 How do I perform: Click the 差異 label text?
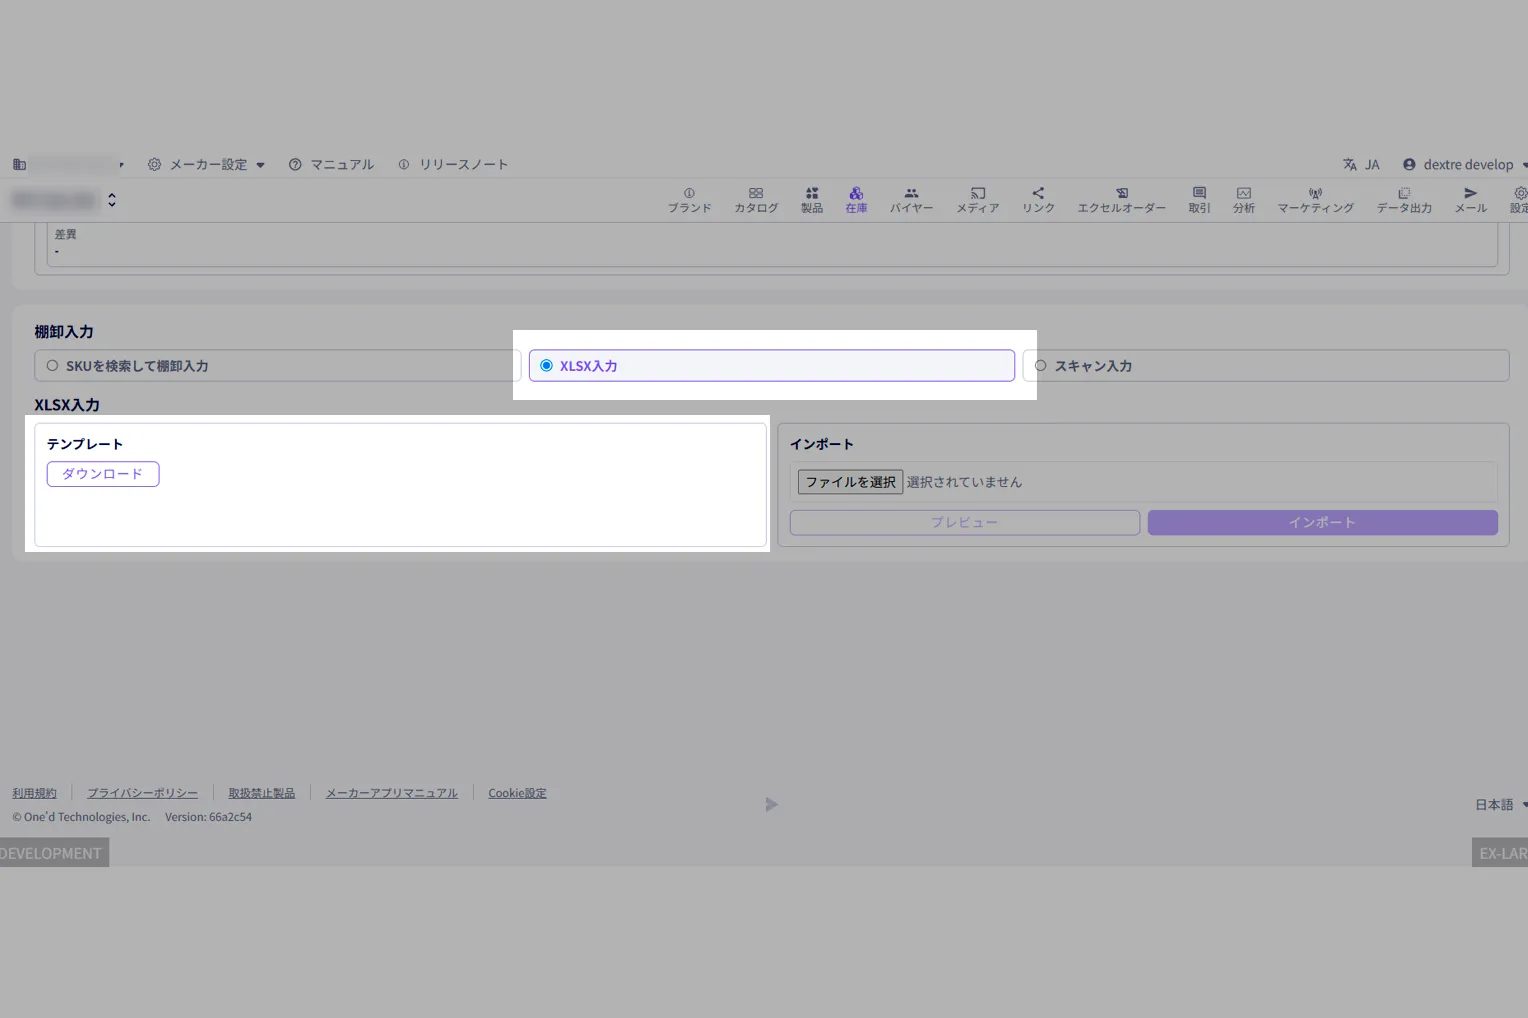(66, 234)
